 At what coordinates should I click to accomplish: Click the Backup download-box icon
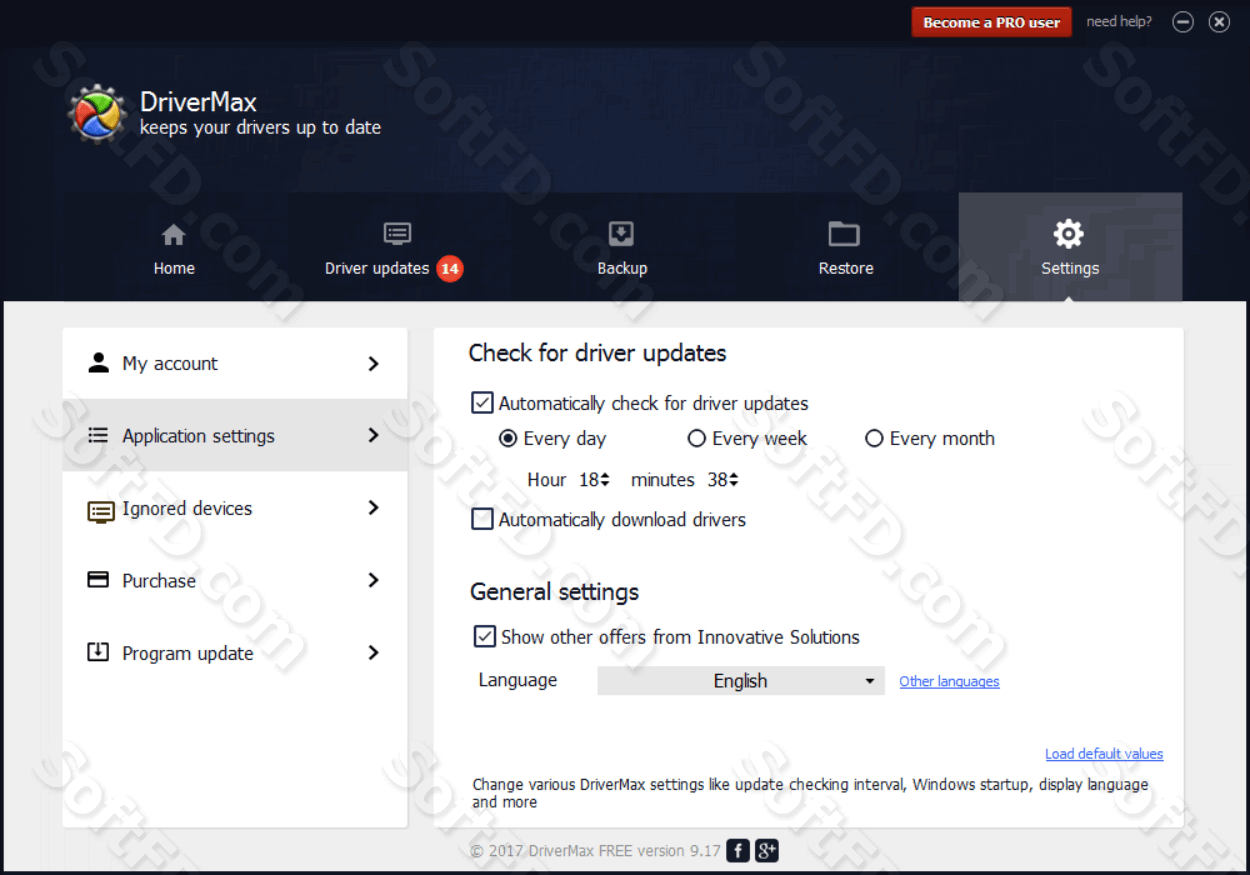pos(621,234)
